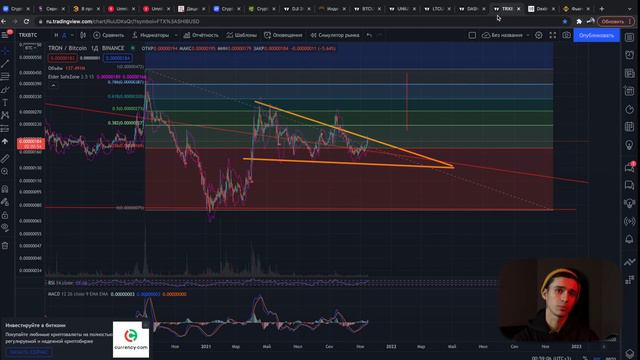640x360 pixels.
Task: Open the Без названия saved layout cloud
Action: [x=502, y=36]
